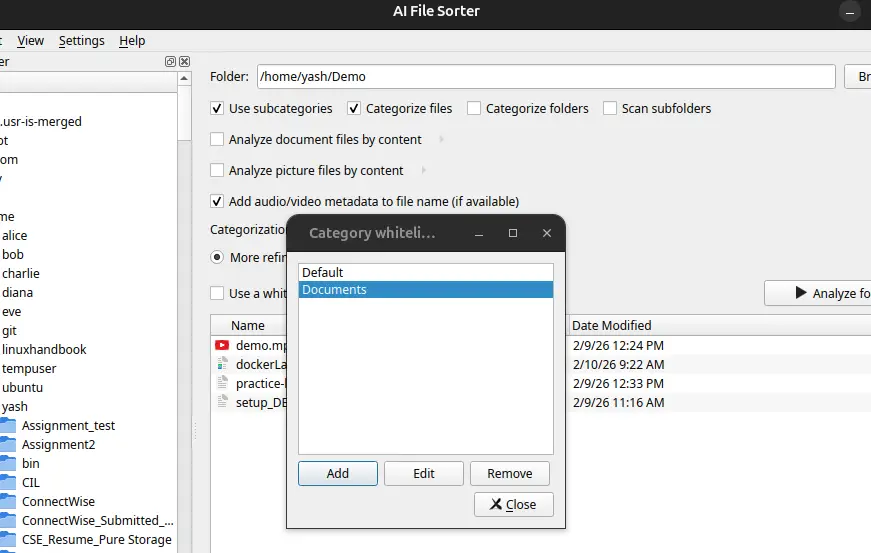Select the ConnectWise folder icon
Image resolution: width=871 pixels, height=553 pixels.
(x=8, y=501)
